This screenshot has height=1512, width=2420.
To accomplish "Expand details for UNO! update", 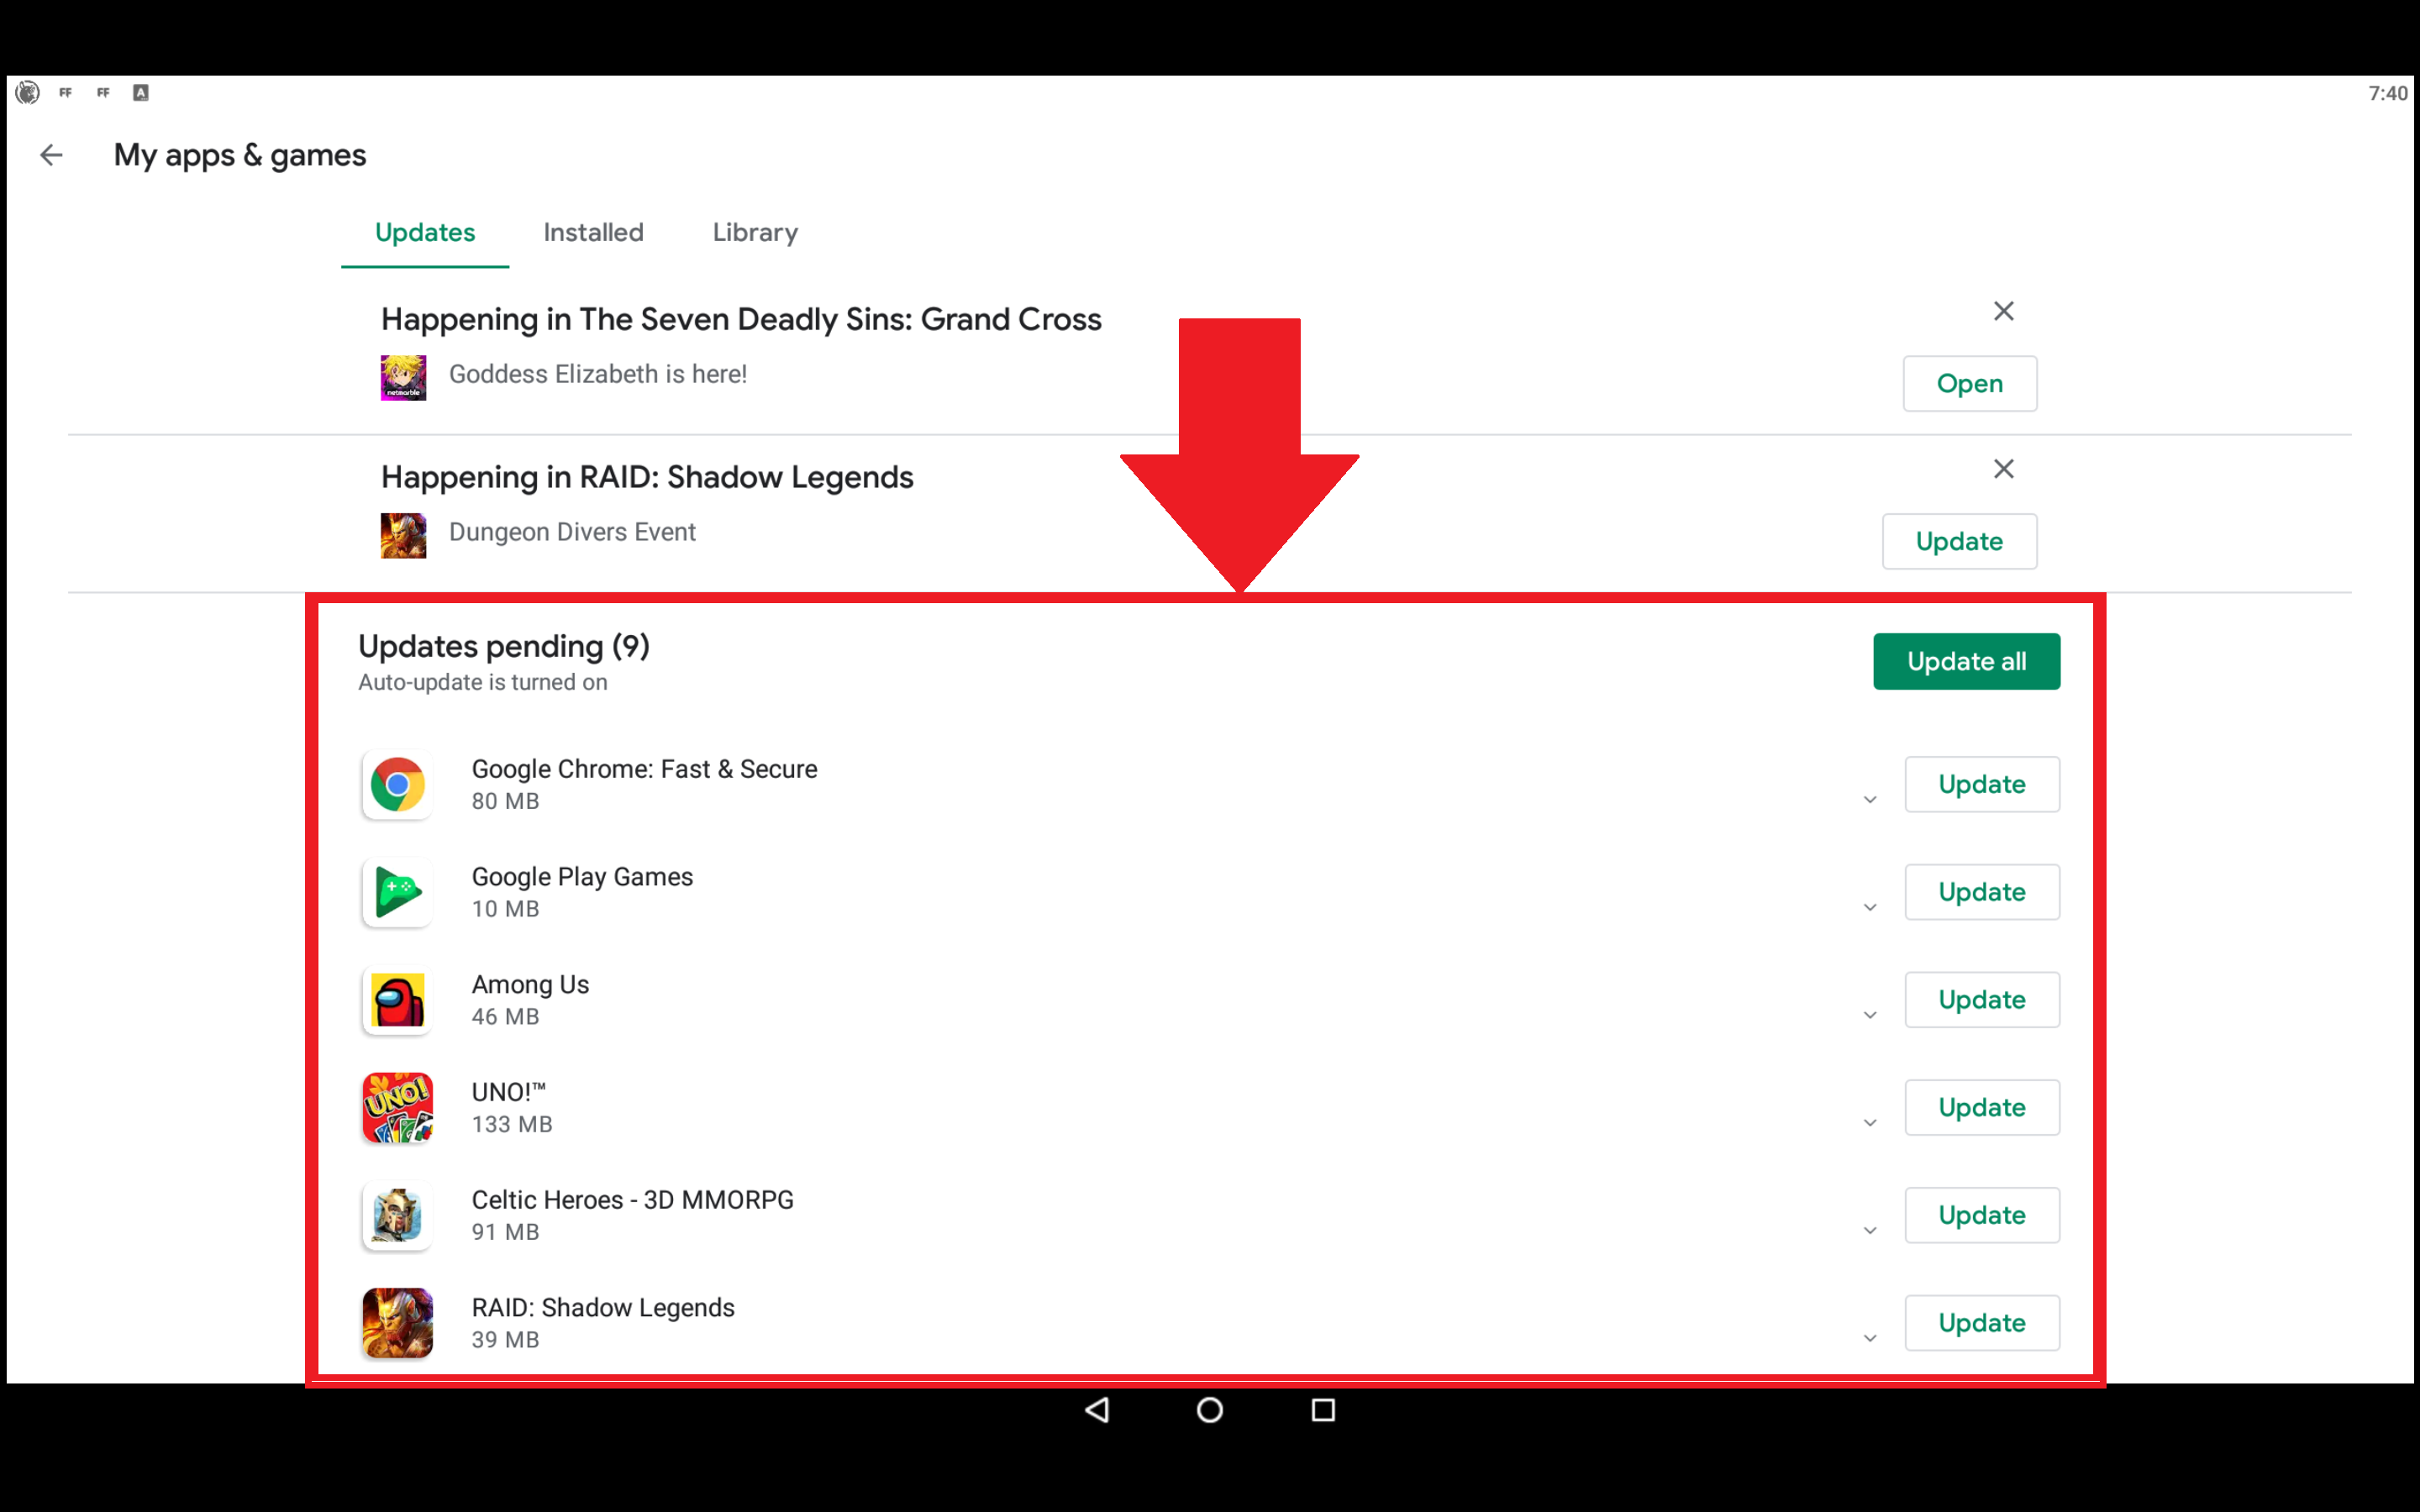I will click(1869, 1123).
